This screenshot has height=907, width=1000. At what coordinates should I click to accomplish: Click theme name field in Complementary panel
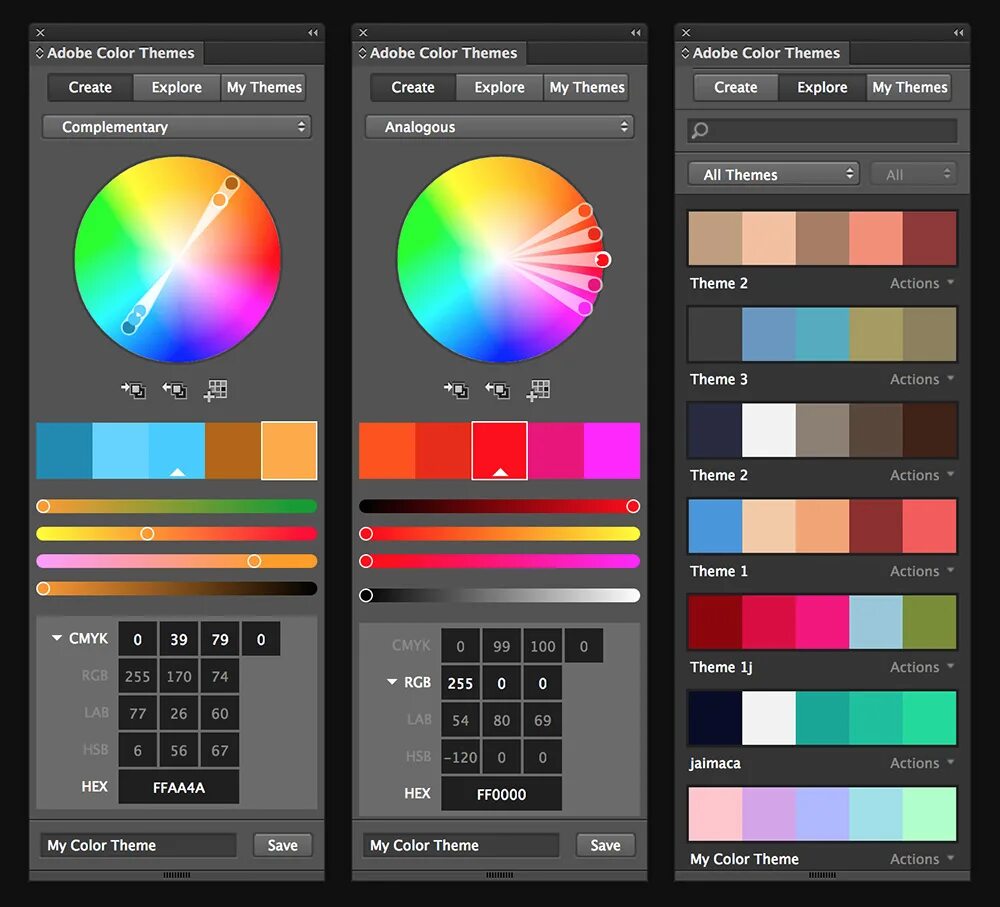click(x=138, y=845)
